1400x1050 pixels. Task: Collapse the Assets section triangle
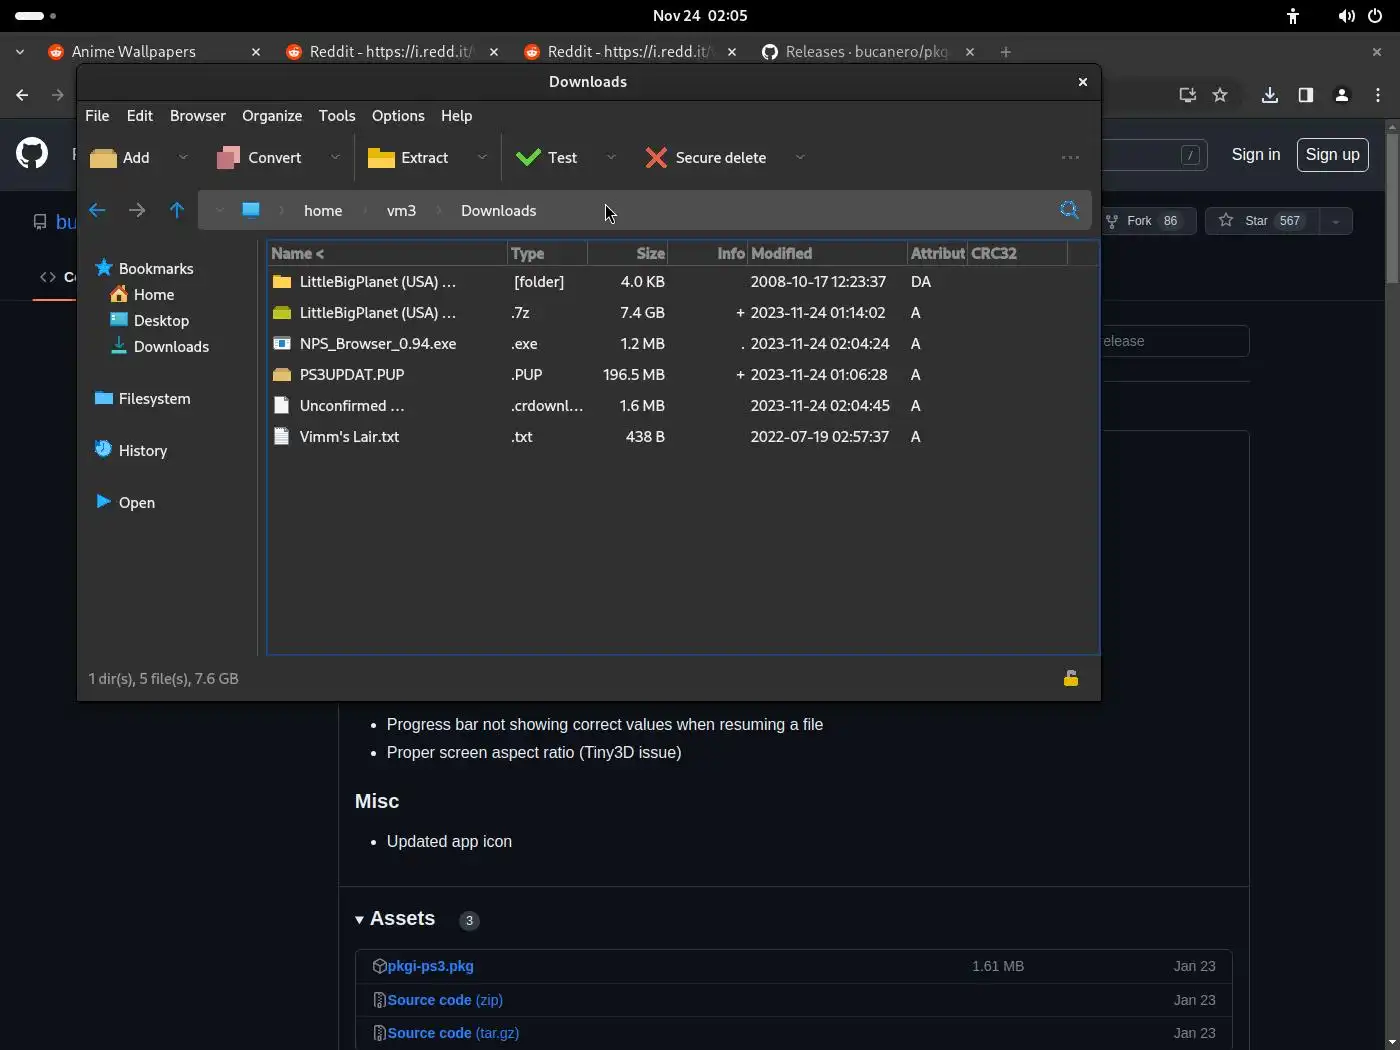(x=360, y=920)
